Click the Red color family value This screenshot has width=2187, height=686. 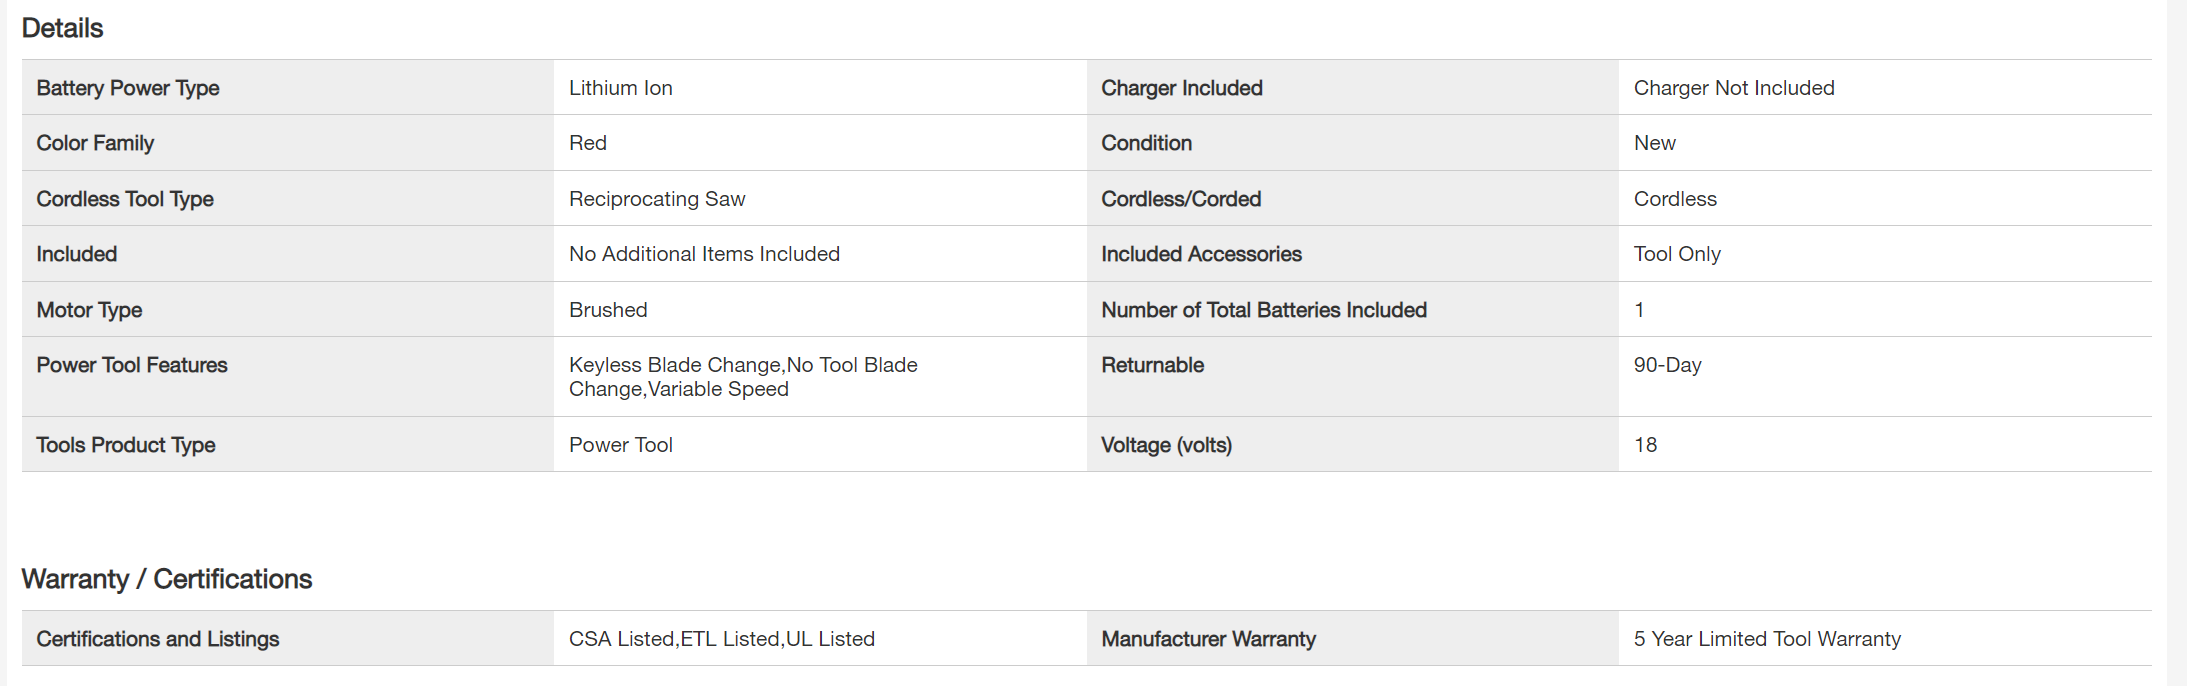click(588, 143)
